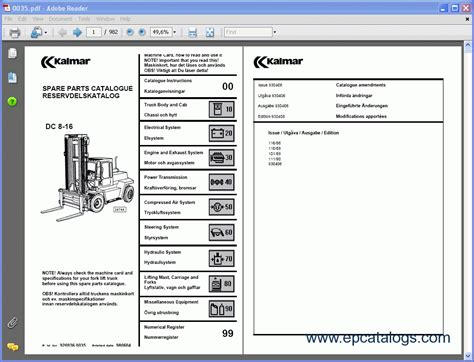
Task: Open the Pages panel icon in sidebar
Action: [12, 53]
